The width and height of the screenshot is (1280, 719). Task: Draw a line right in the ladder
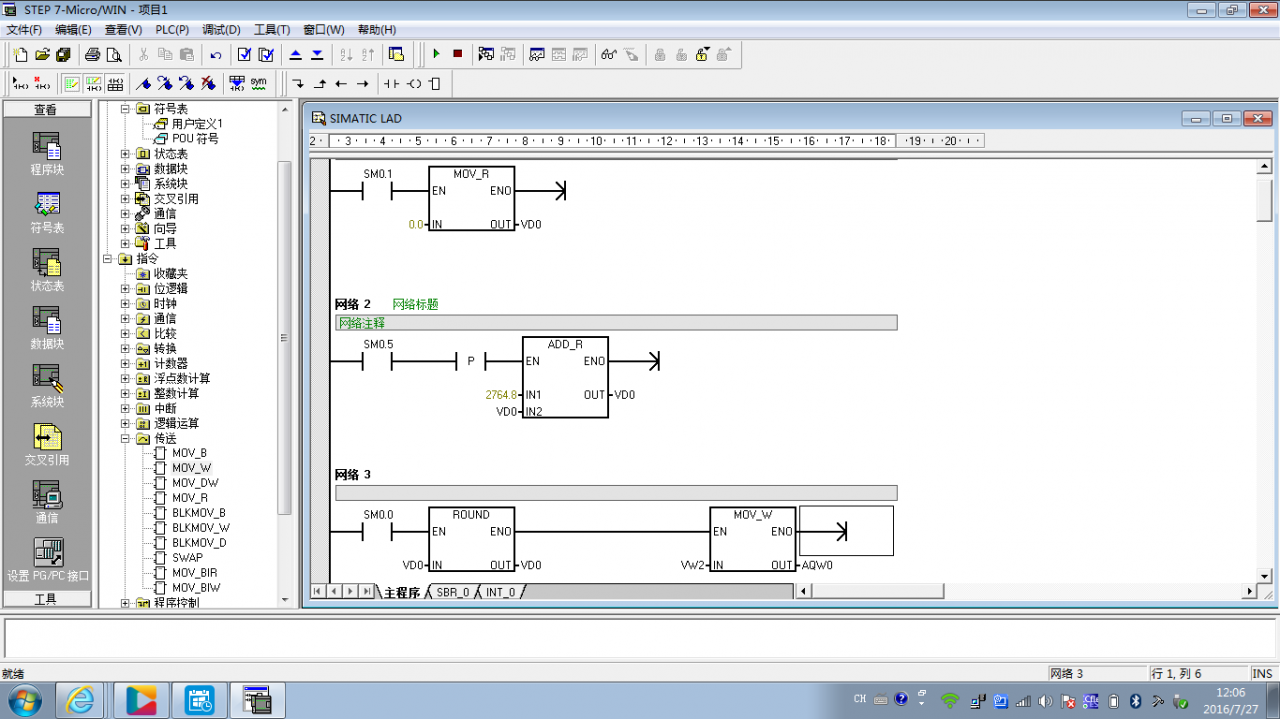tap(363, 83)
